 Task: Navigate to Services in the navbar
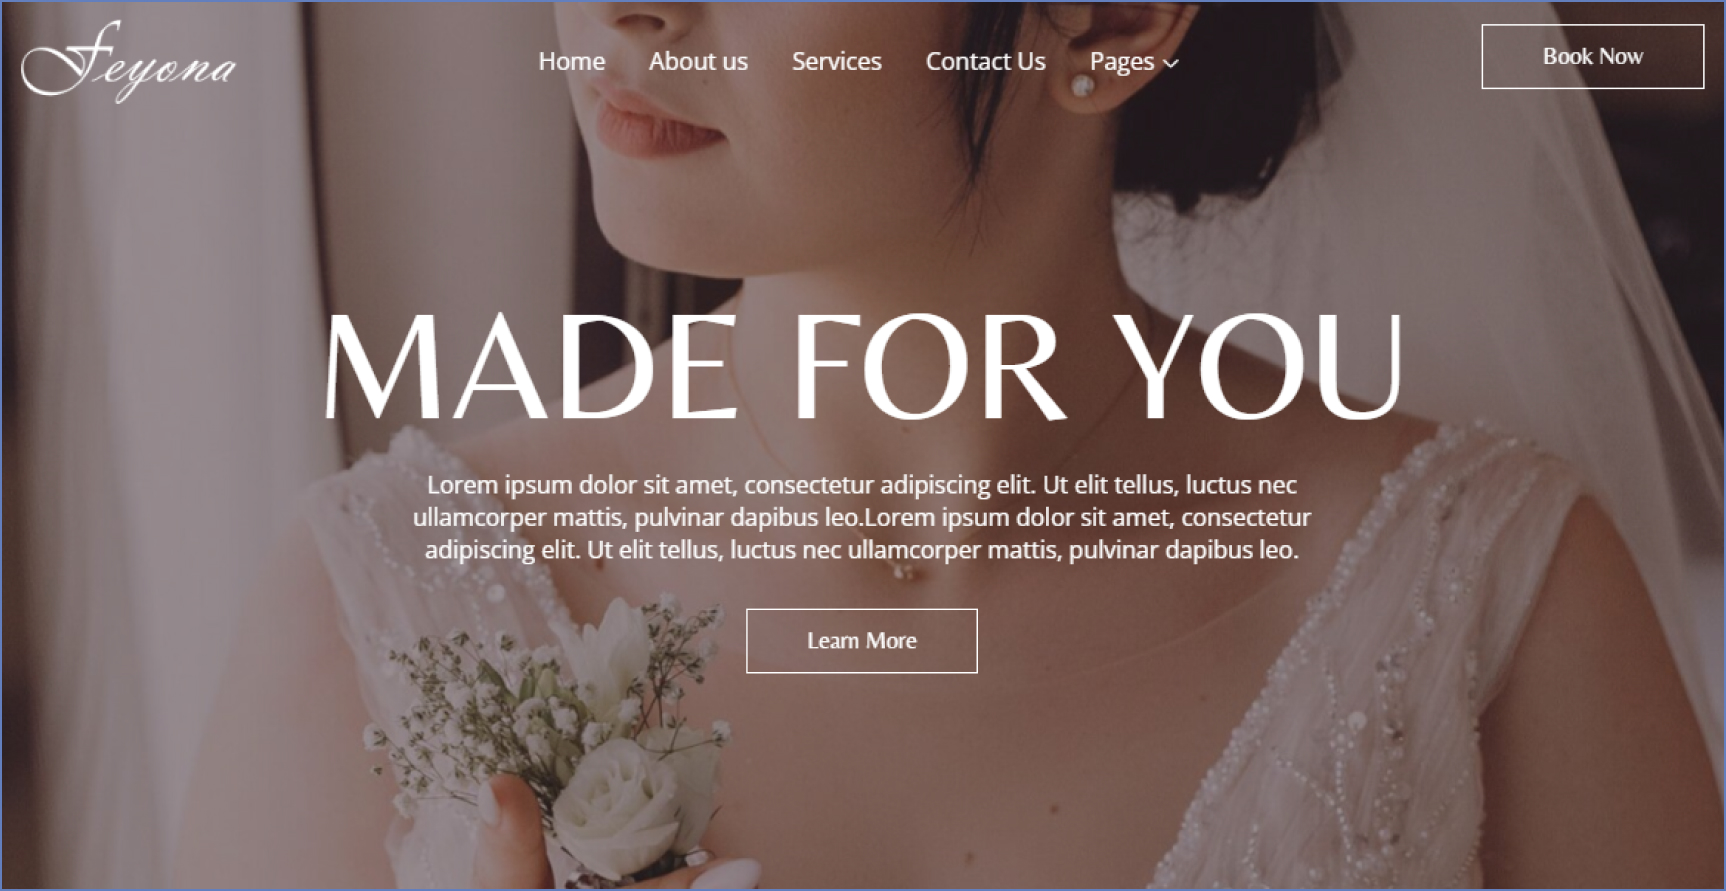click(x=836, y=61)
